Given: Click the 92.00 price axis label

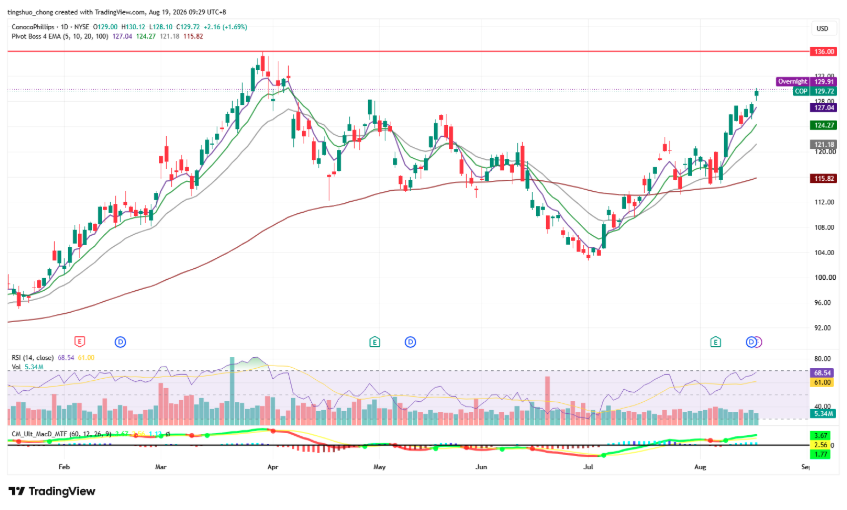Looking at the screenshot, I should point(824,328).
